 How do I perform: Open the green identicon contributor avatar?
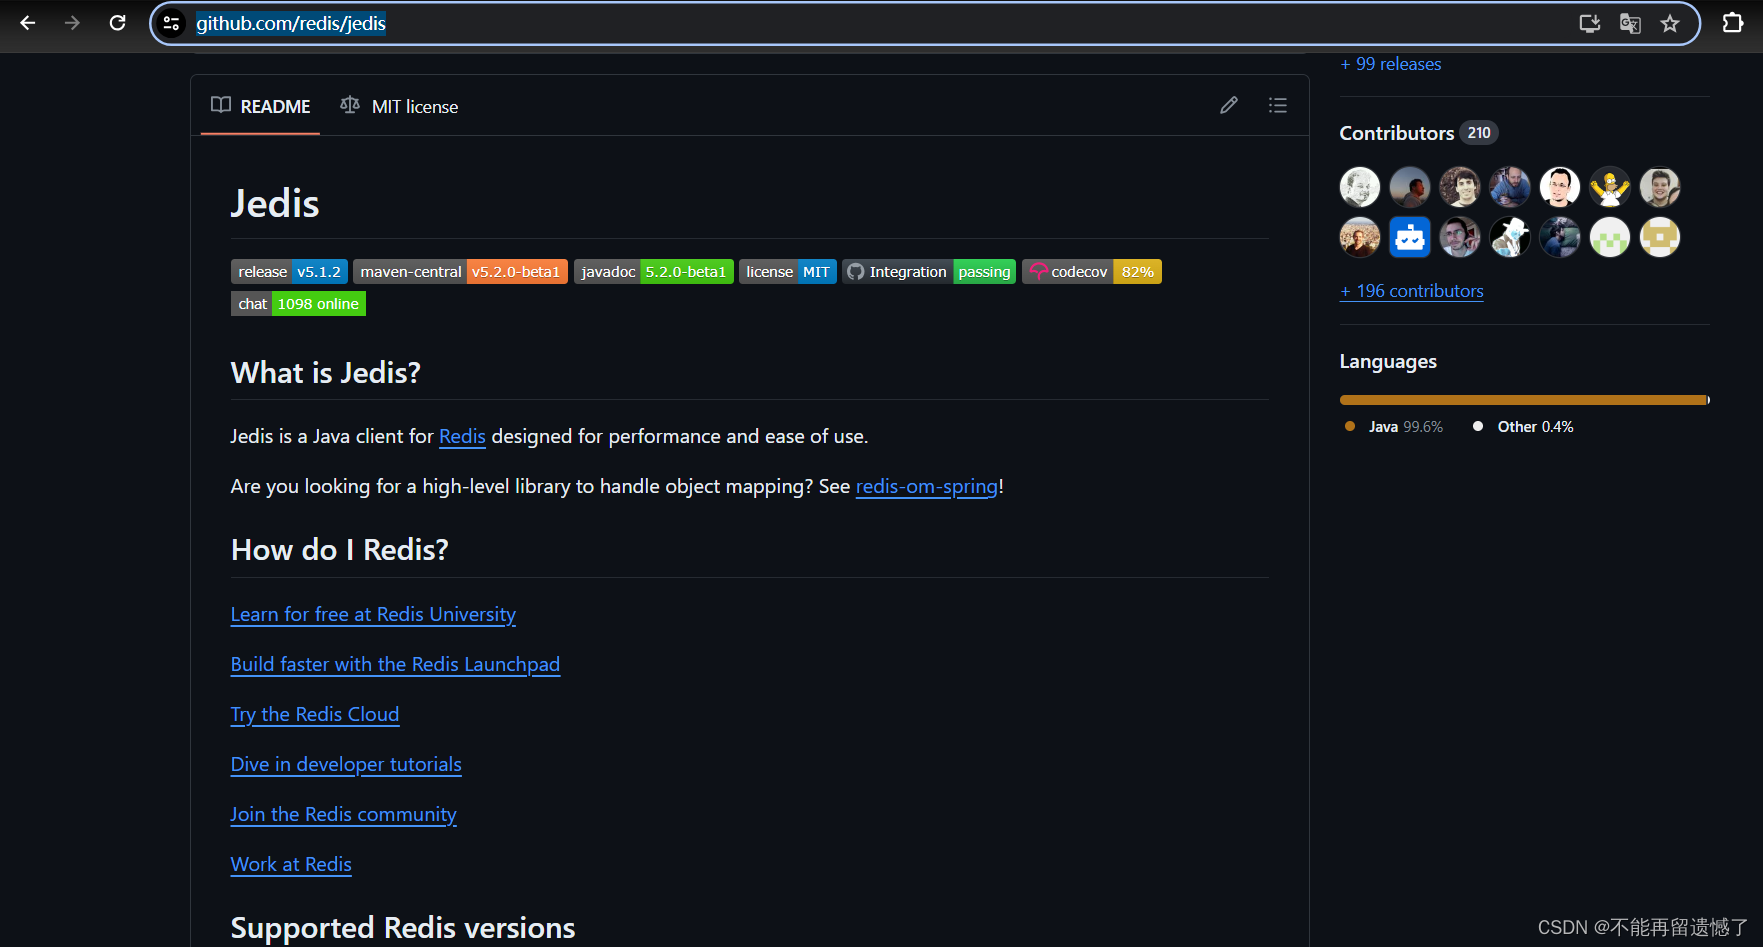tap(1610, 237)
